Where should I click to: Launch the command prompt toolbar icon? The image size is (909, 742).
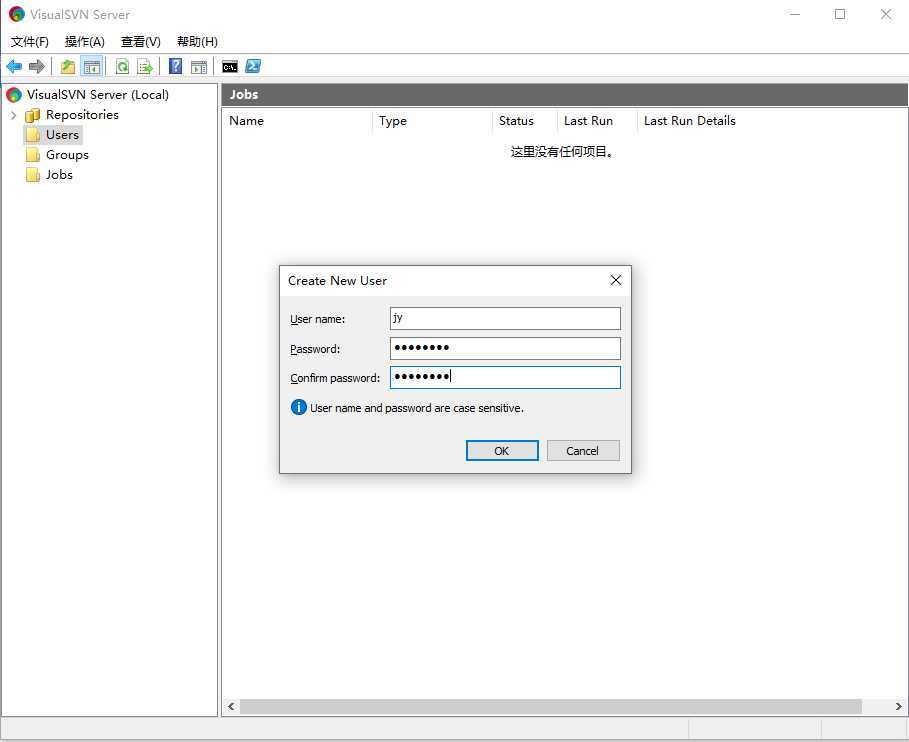click(230, 67)
